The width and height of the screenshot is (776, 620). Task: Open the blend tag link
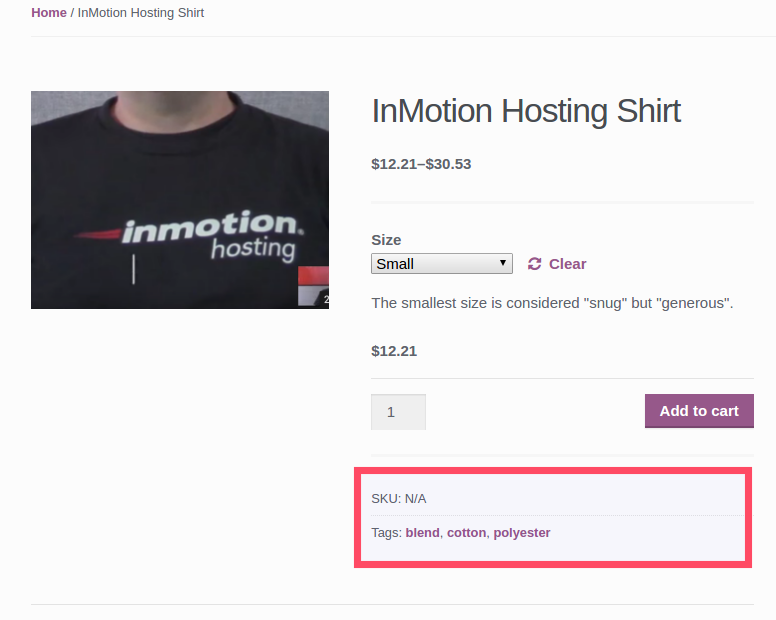[422, 533]
